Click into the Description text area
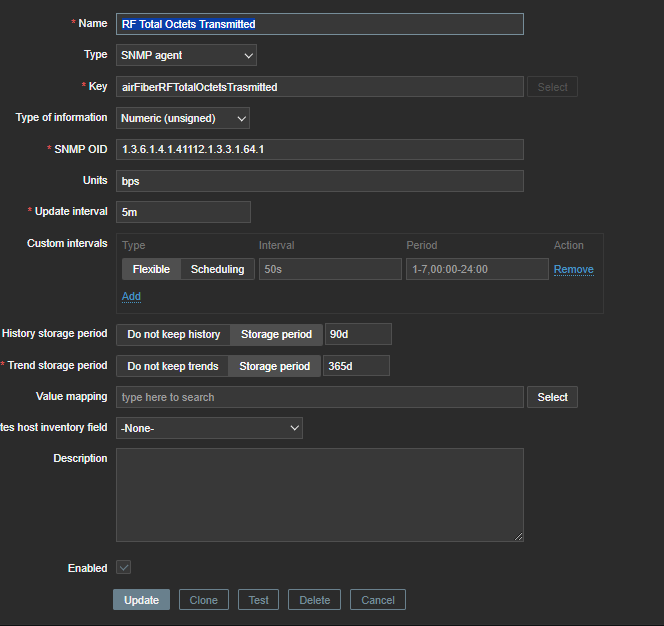Image resolution: width=664 pixels, height=626 pixels. pyautogui.click(x=319, y=495)
